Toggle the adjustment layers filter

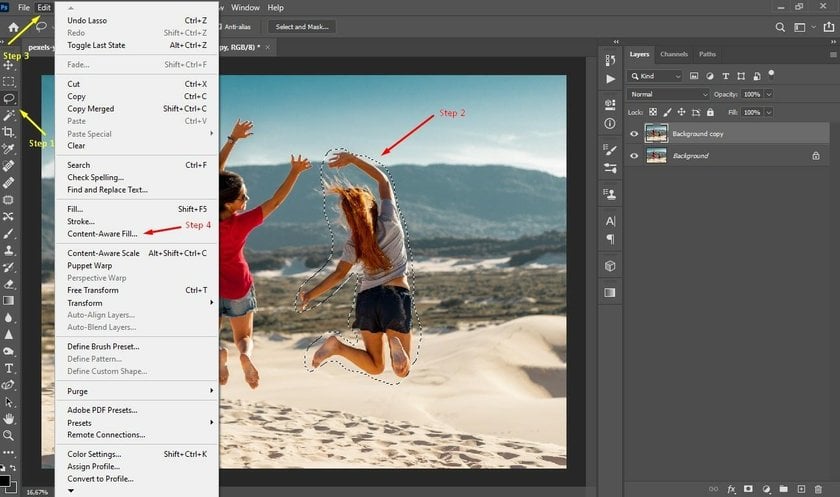tap(710, 76)
